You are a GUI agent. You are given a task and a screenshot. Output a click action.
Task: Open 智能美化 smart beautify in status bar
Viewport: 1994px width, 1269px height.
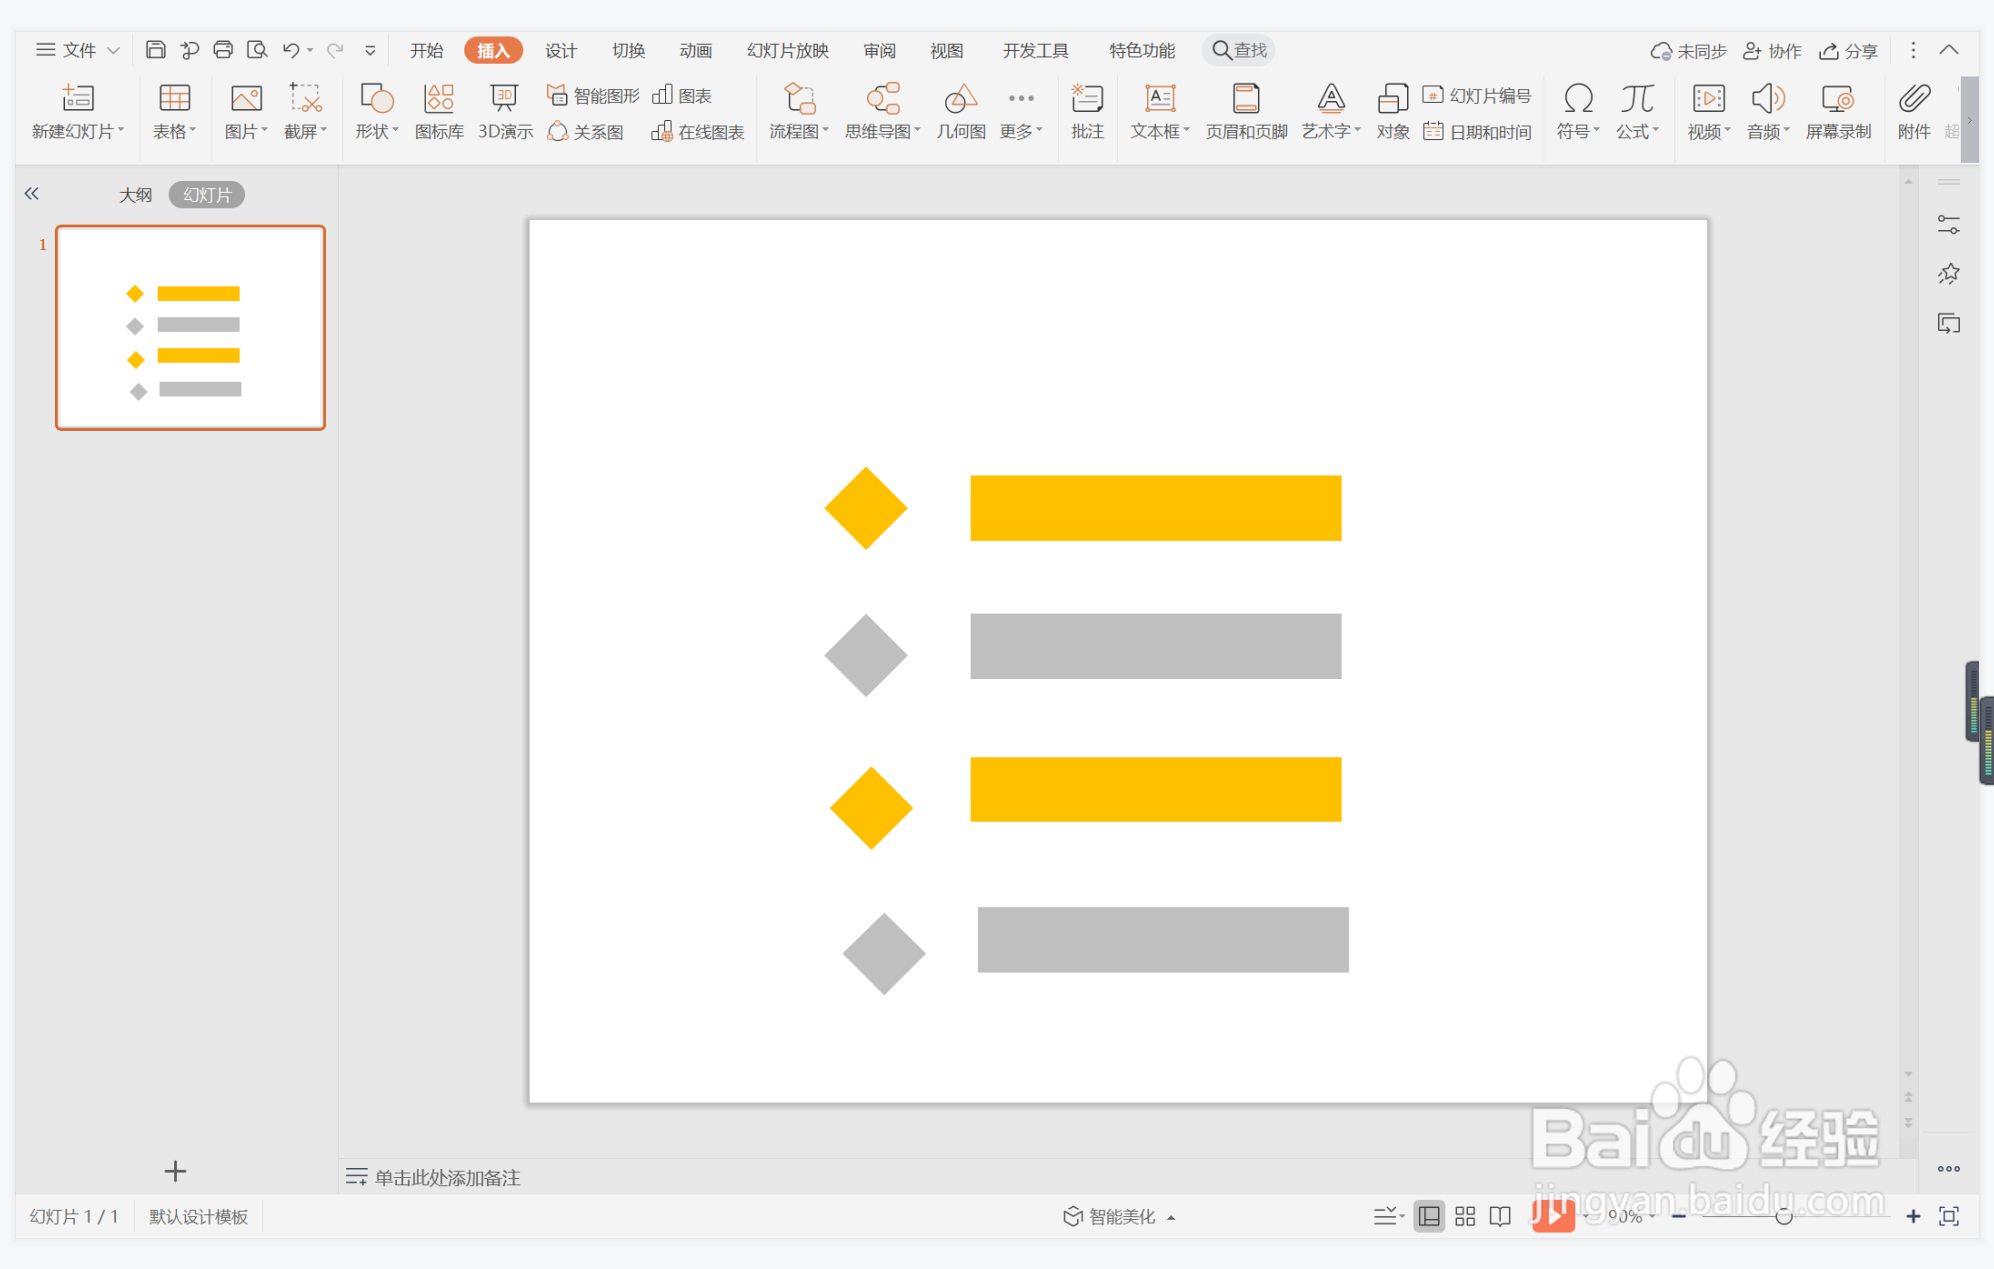[1119, 1216]
